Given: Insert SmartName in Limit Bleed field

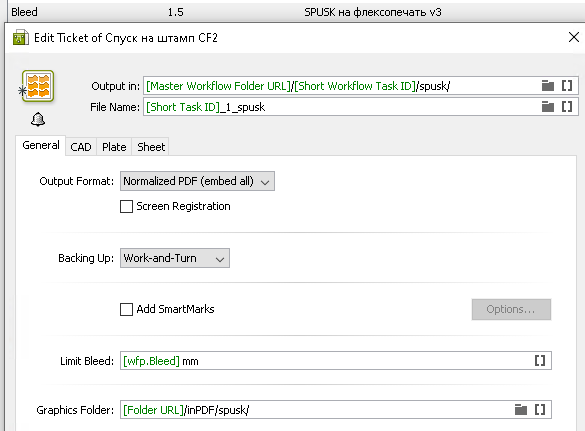Looking at the screenshot, I should tap(540, 361).
